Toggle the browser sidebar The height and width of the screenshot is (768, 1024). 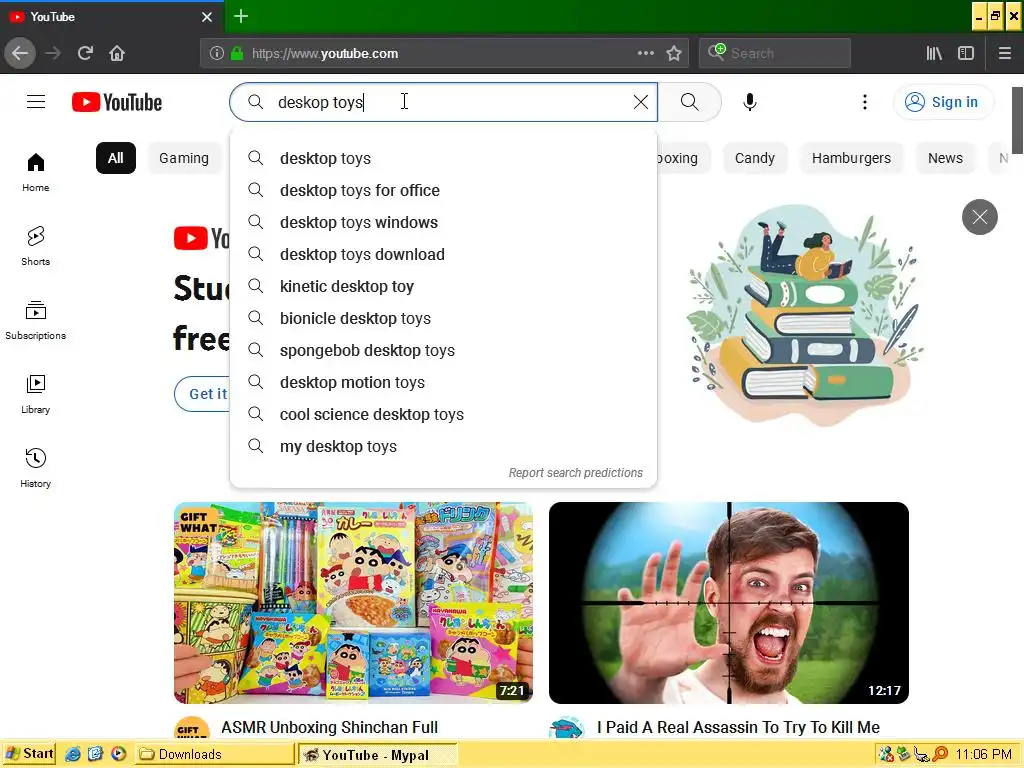966,54
